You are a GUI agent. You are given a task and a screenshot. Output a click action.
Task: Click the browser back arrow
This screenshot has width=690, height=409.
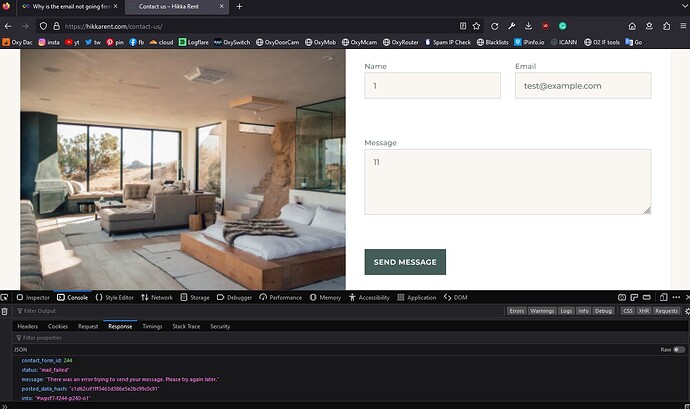(9, 26)
